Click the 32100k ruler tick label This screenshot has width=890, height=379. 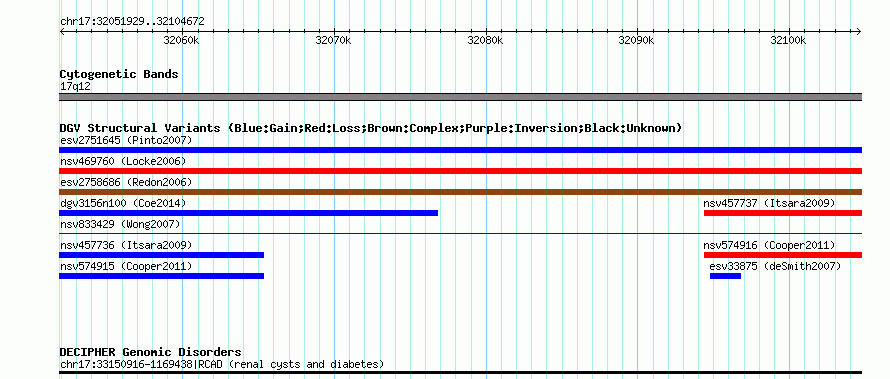click(788, 40)
